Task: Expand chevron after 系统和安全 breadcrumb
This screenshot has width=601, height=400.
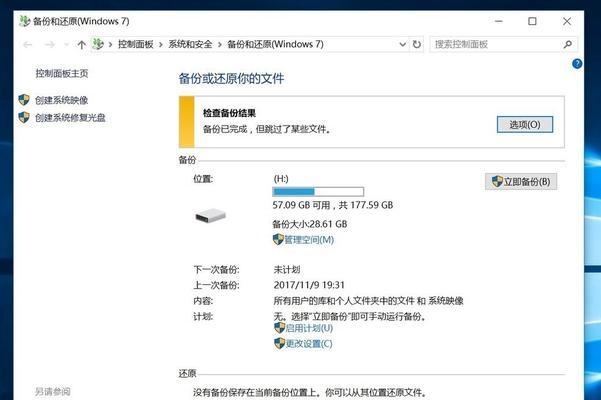Action: [x=220, y=45]
